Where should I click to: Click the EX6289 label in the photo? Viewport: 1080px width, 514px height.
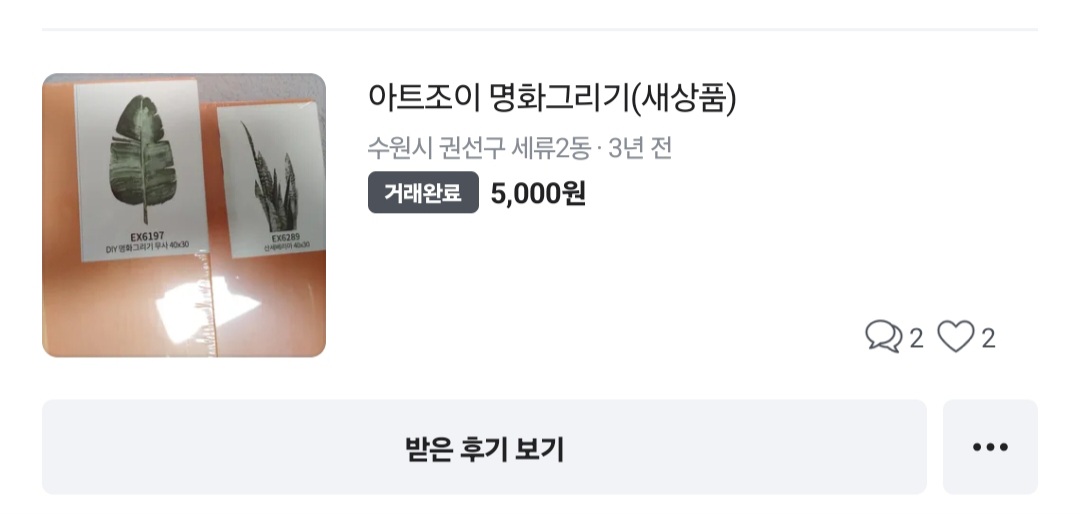pos(285,239)
